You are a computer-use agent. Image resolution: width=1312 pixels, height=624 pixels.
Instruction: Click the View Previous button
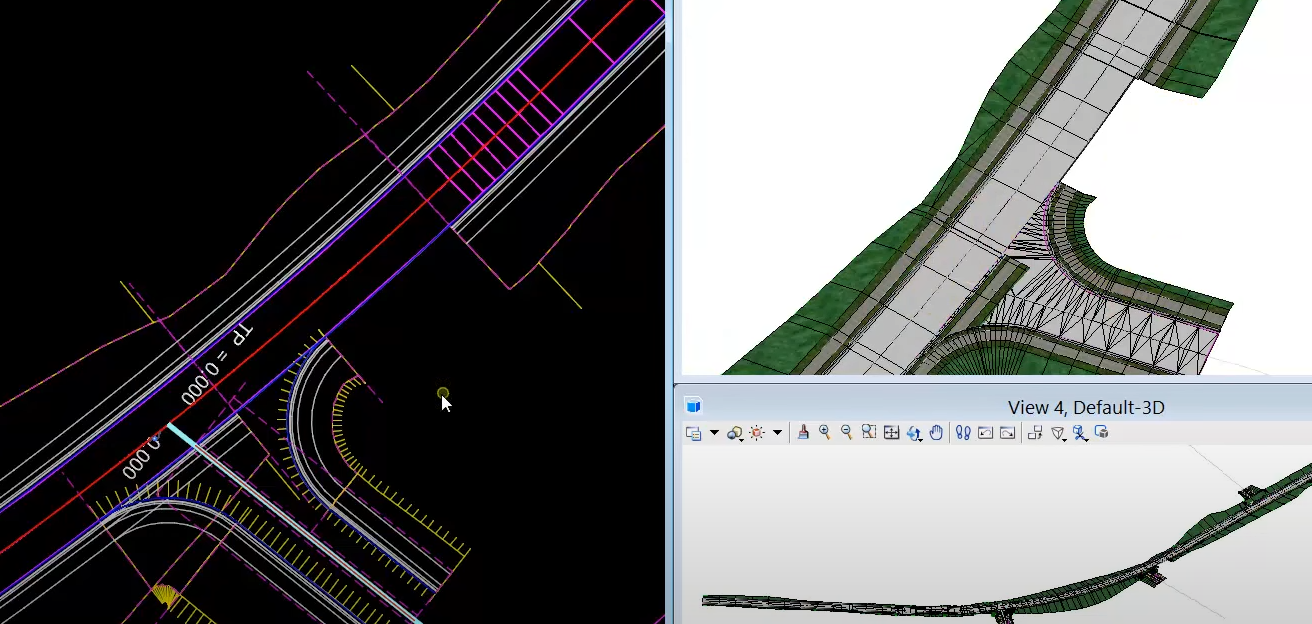pos(985,432)
